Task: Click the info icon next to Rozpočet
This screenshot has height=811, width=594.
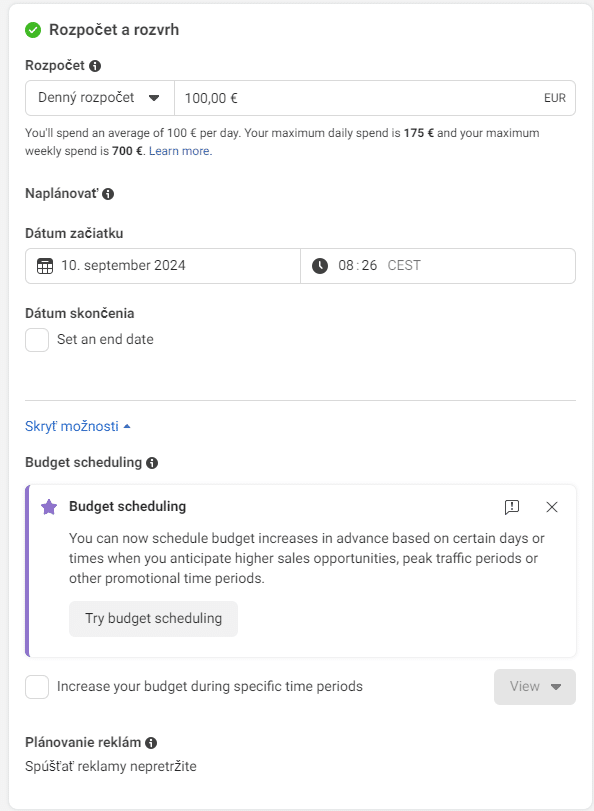Action: point(95,66)
